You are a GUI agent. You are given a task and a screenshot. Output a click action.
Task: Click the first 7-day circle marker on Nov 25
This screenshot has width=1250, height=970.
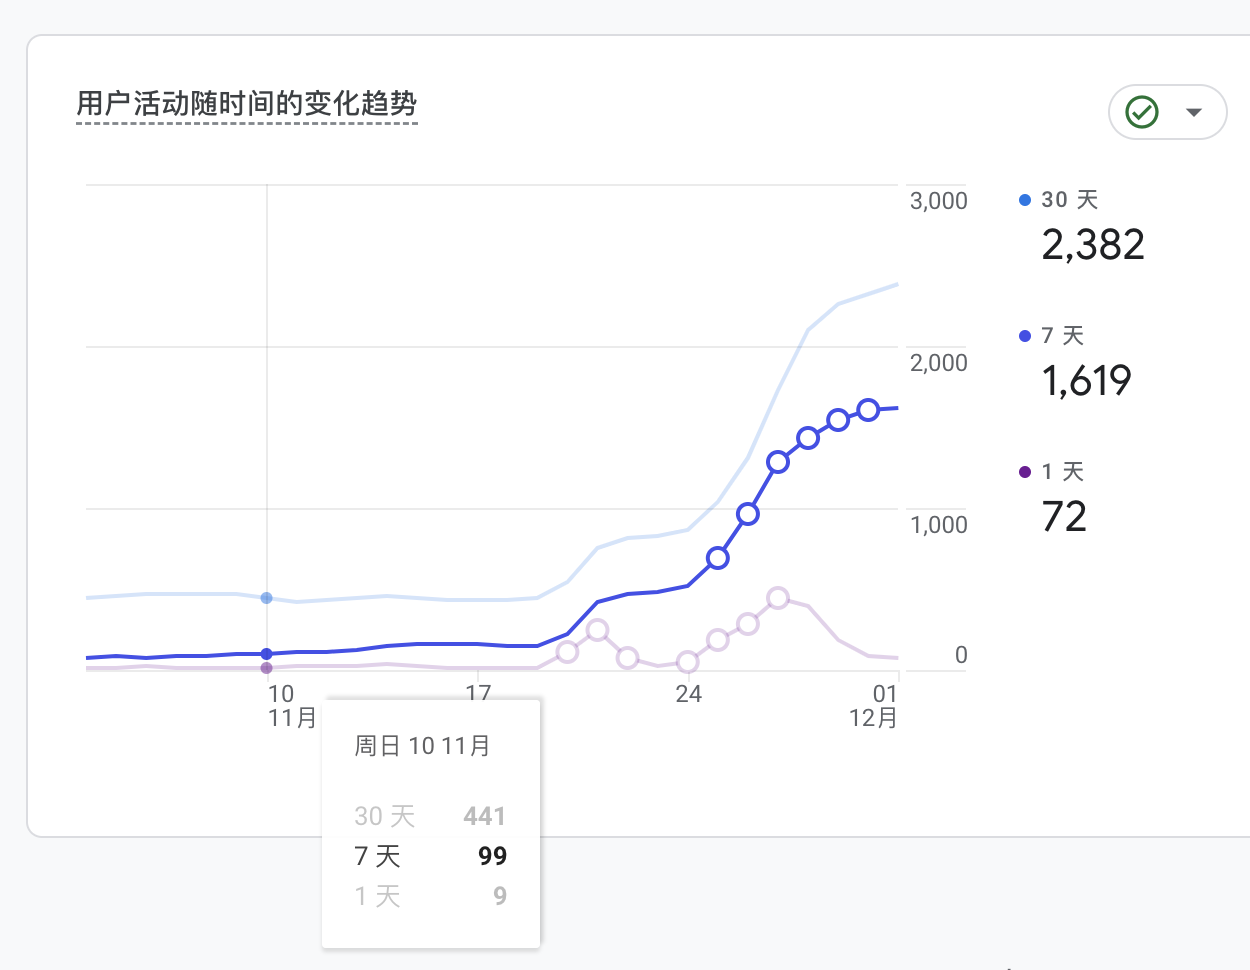click(717, 558)
